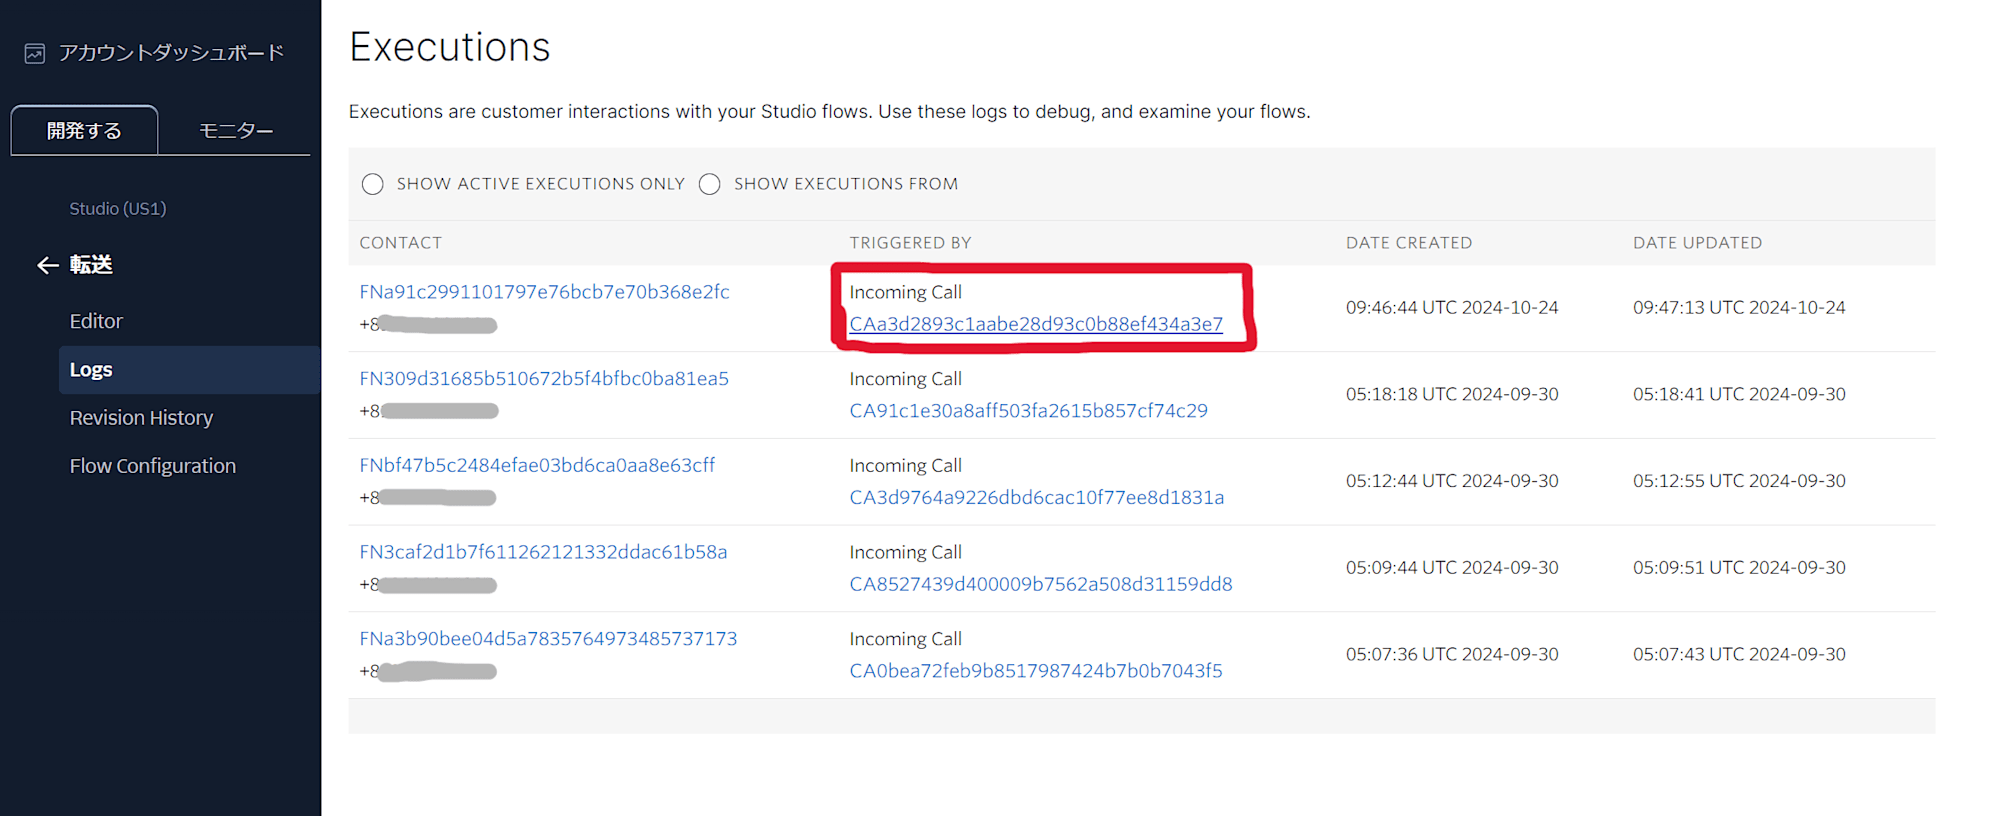The image size is (2000, 816).
Task: Click date created 05:07:36 UTC 2024-09-30
Action: 1452,654
